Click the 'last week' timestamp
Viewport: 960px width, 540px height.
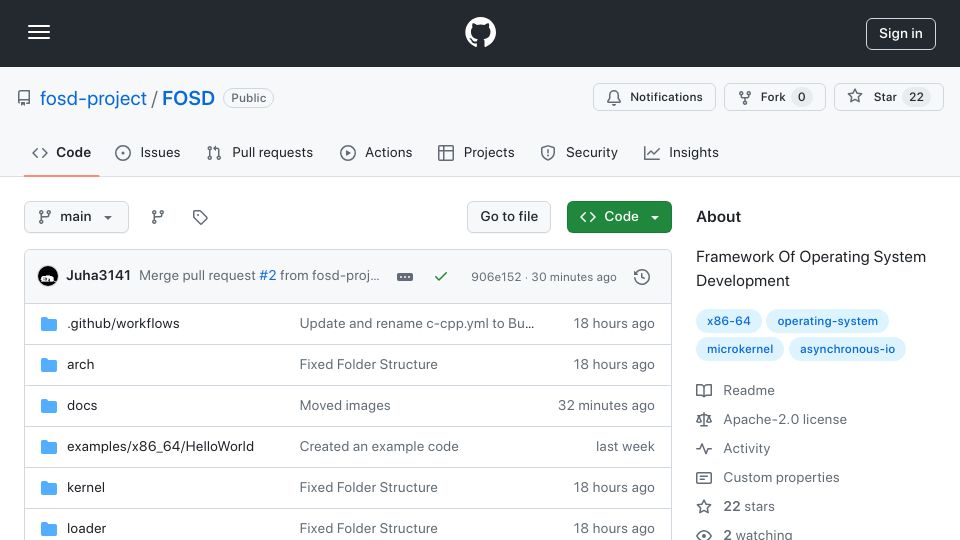tap(625, 446)
